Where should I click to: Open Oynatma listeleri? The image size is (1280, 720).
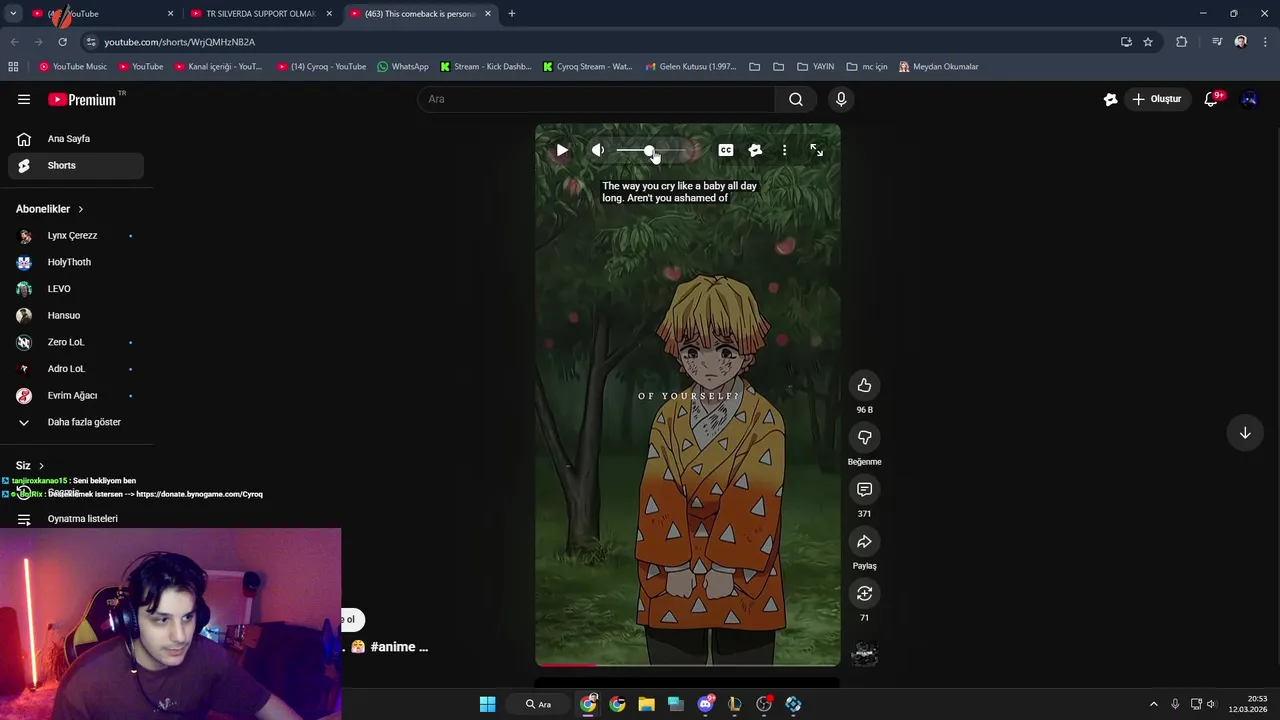point(76,519)
